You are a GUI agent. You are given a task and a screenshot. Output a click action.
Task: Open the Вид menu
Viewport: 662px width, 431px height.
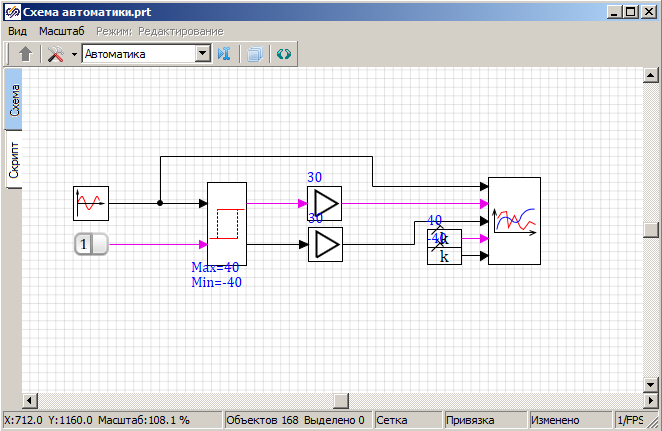point(18,31)
